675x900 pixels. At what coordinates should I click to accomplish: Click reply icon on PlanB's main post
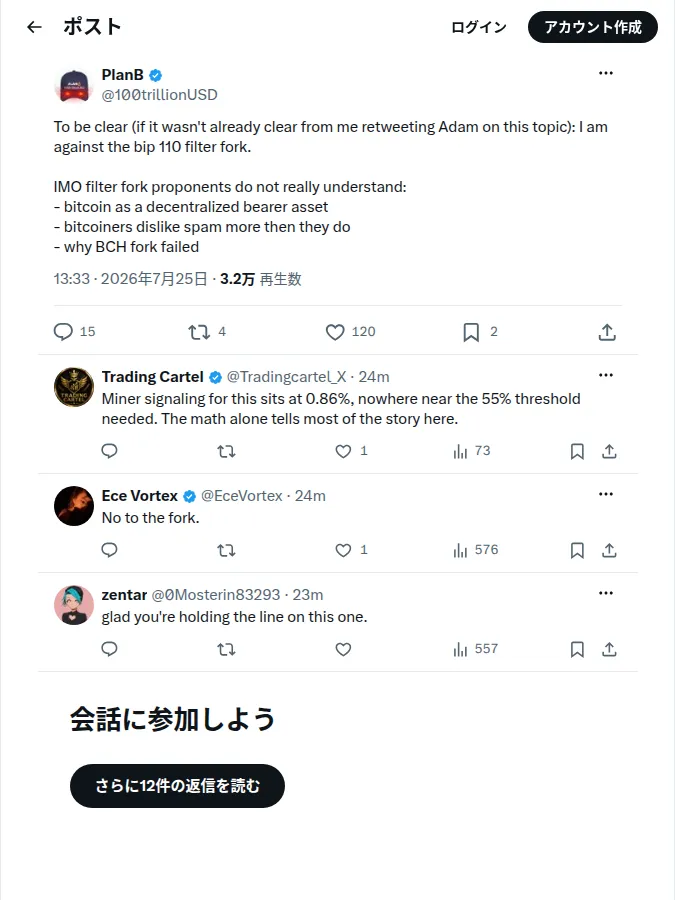pyautogui.click(x=63, y=332)
